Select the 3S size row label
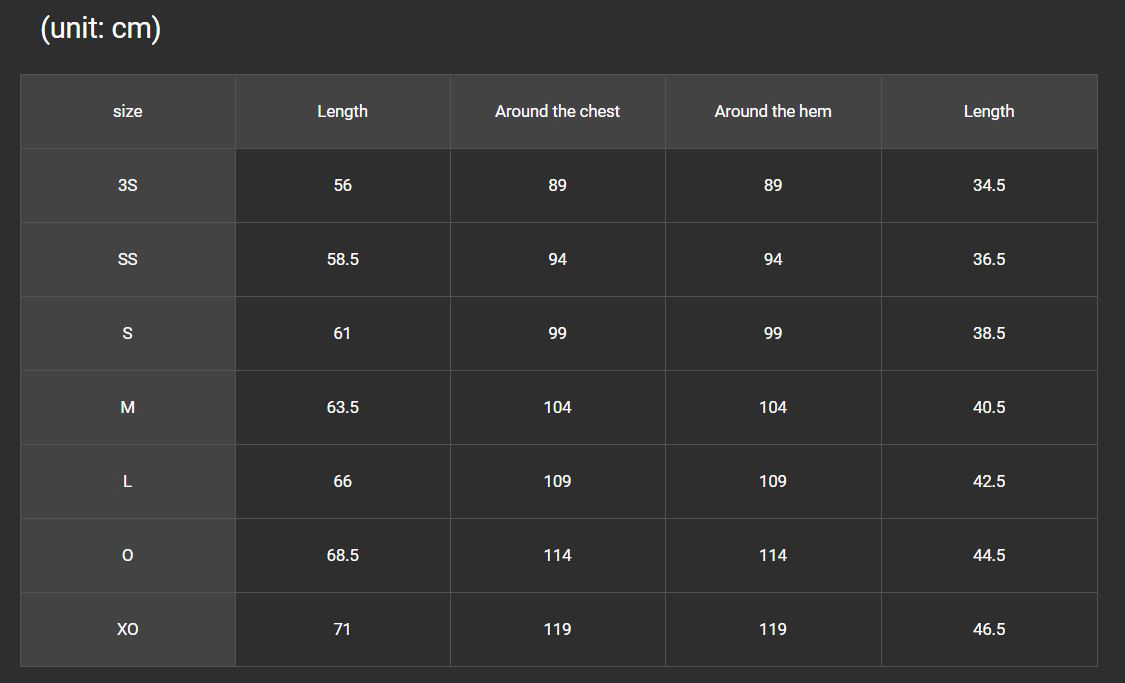1125x683 pixels. 128,185
